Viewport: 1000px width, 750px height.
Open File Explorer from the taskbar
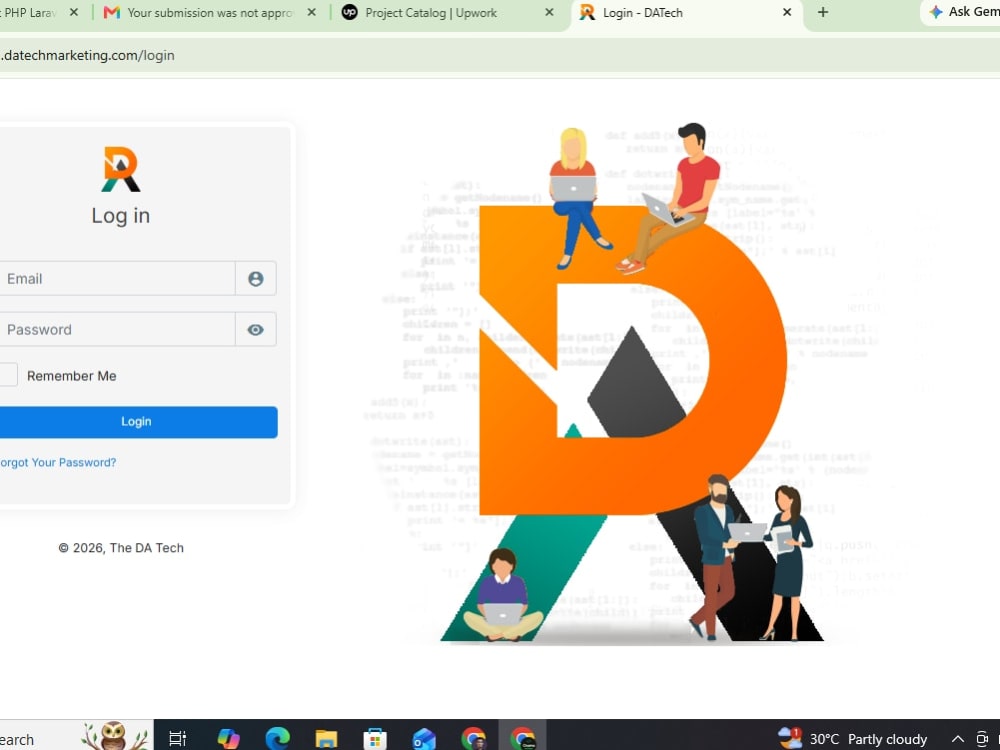(326, 739)
